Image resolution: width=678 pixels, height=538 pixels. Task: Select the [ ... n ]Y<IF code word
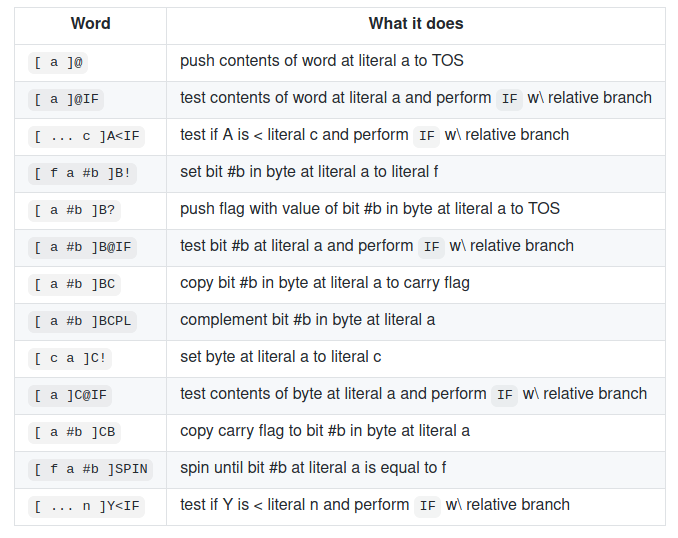tap(86, 506)
